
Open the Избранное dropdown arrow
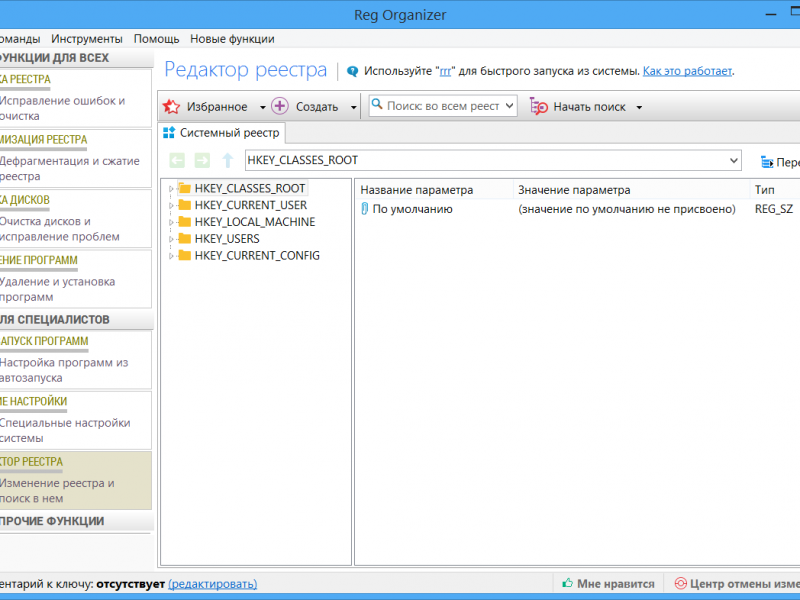[x=263, y=107]
